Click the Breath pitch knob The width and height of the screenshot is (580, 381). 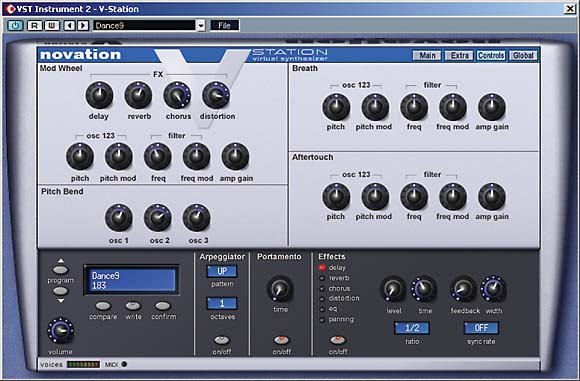(x=336, y=107)
